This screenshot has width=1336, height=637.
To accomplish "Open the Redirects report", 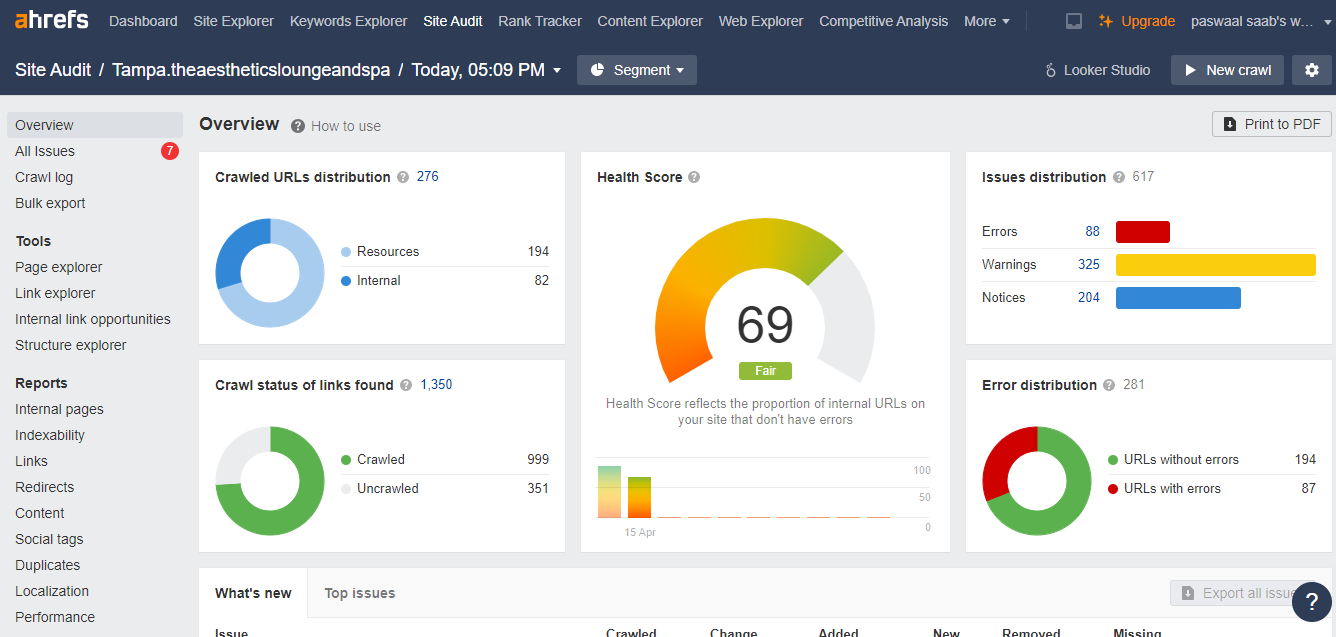I will tap(45, 487).
